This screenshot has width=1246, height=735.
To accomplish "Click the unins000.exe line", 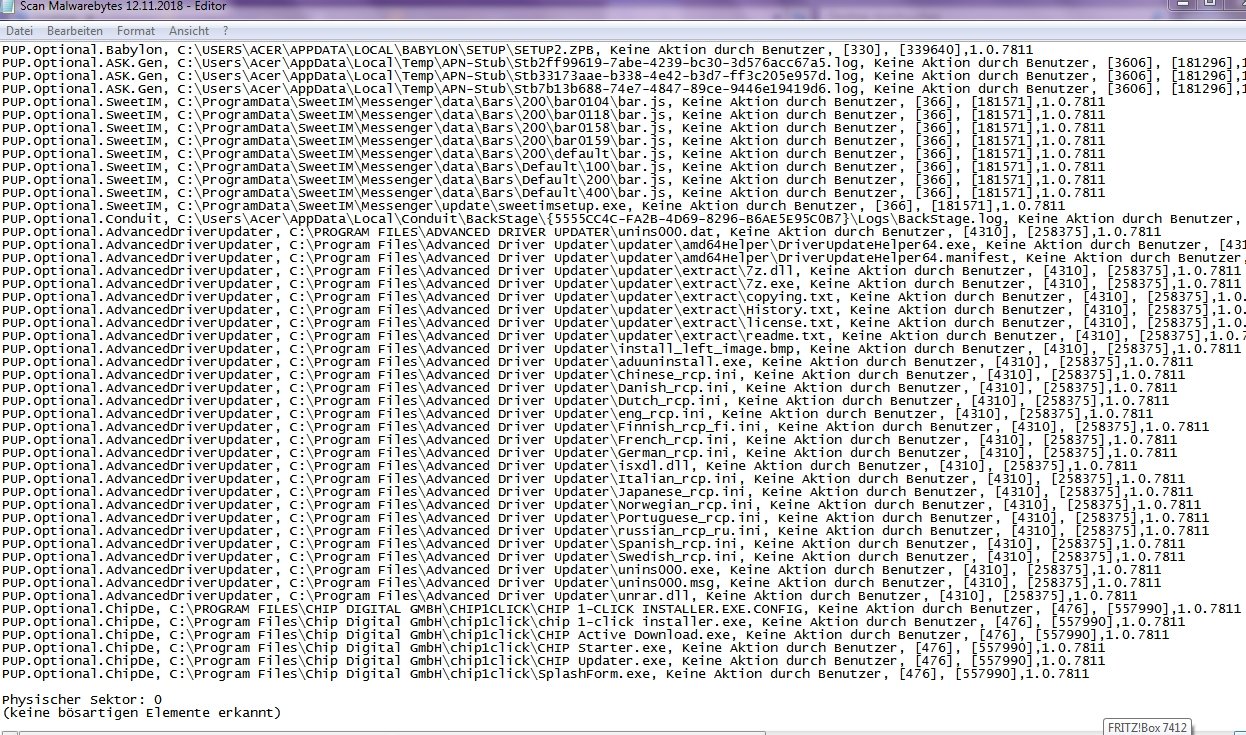I will pyautogui.click(x=581, y=569).
